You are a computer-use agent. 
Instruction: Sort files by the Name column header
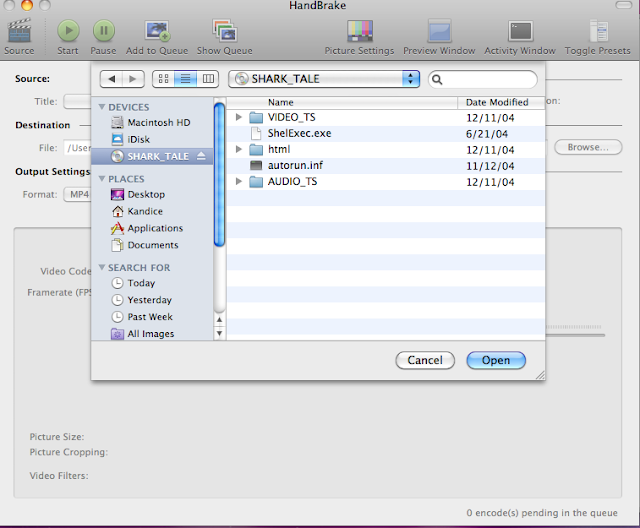pyautogui.click(x=342, y=102)
